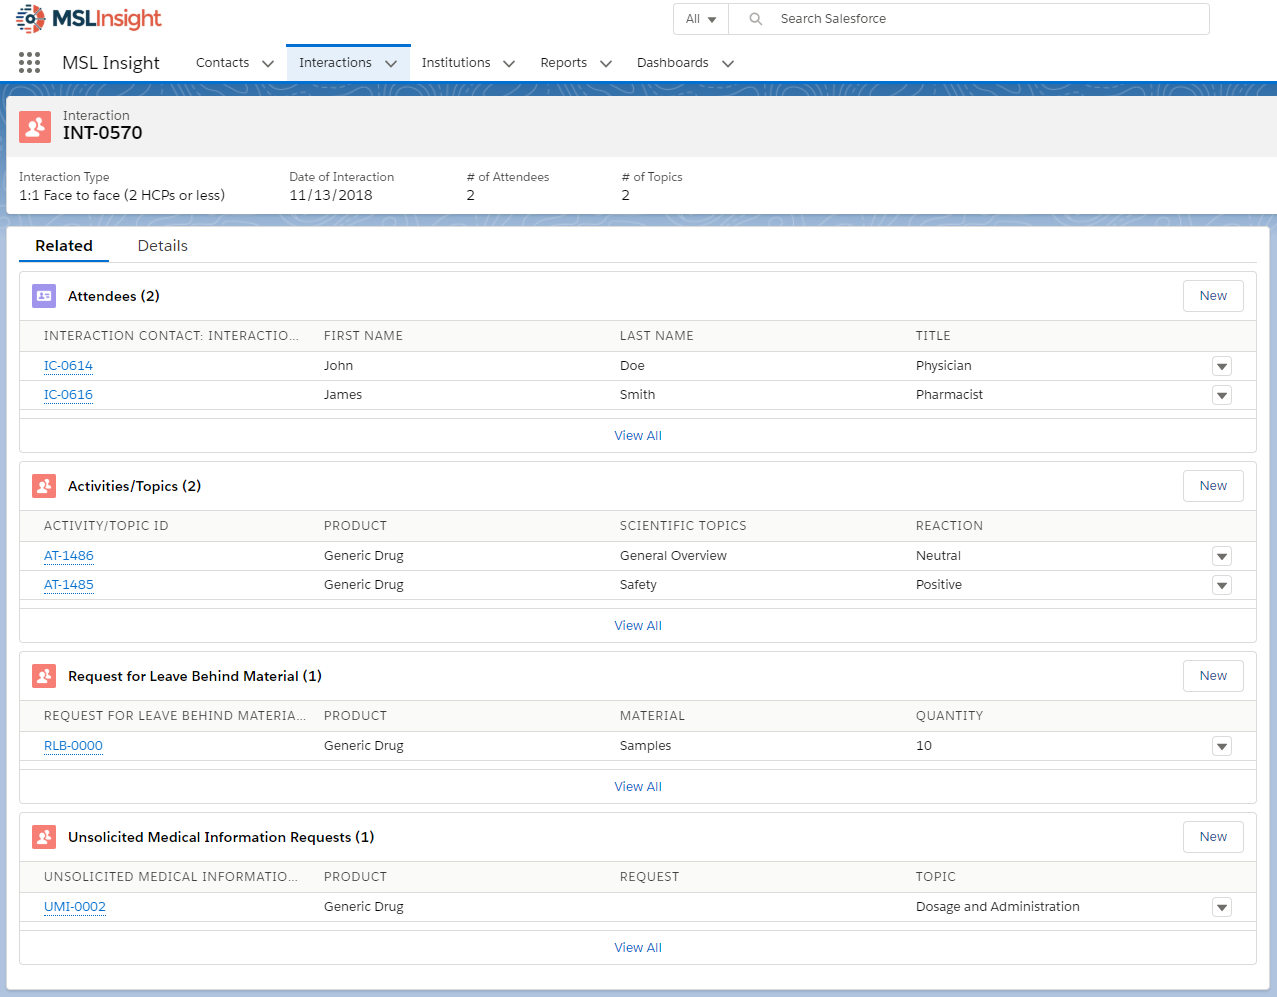This screenshot has width=1277, height=997.
Task: Switch to the Details tab
Action: [x=162, y=245]
